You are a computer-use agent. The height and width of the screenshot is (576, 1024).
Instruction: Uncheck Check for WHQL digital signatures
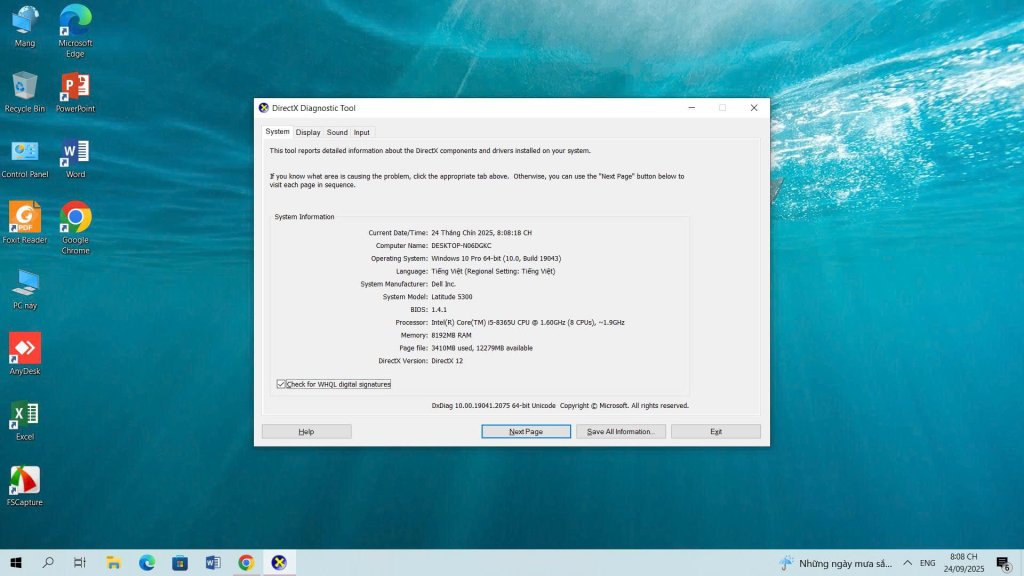point(282,384)
